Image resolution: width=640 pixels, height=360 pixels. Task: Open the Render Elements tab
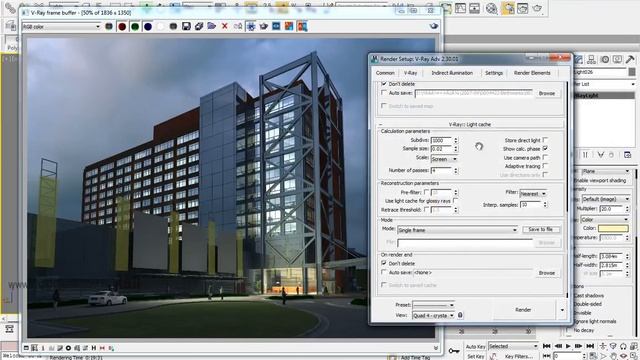click(x=532, y=73)
